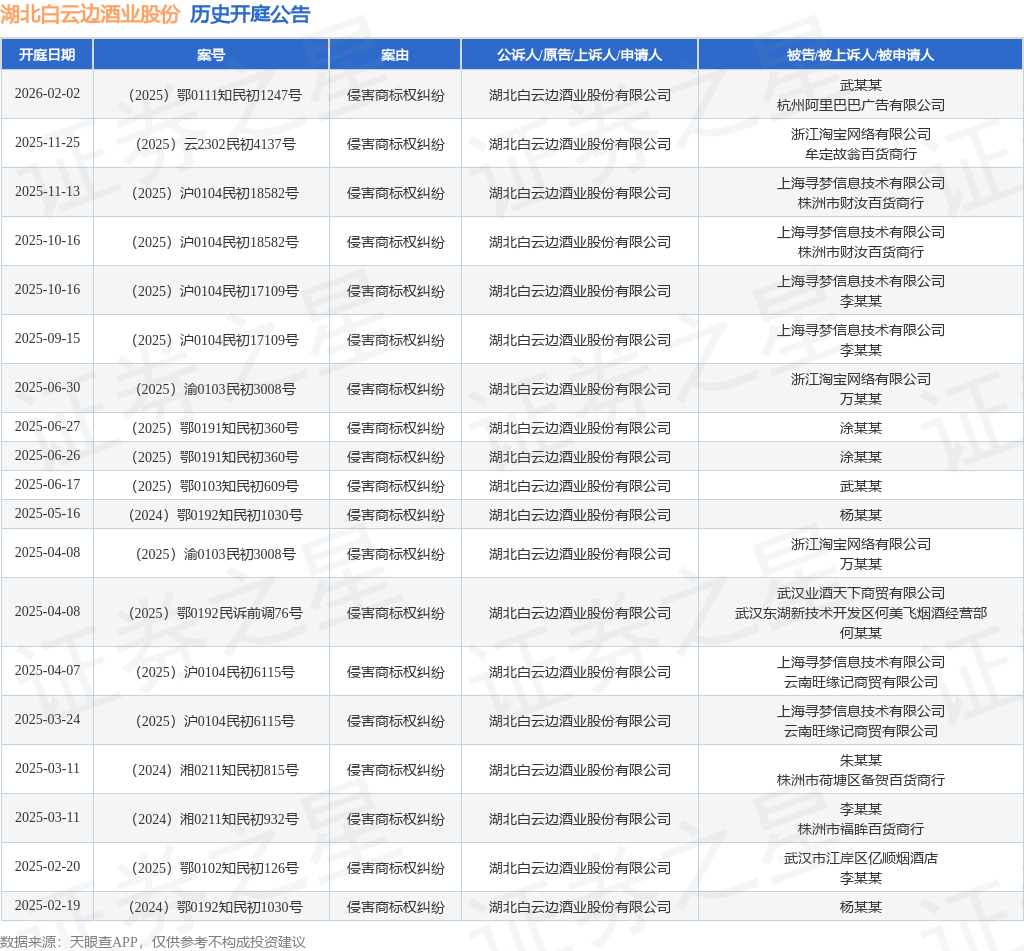
Task: Click defendant 武汉业酒天下商贸有限公司
Action: click(861, 593)
